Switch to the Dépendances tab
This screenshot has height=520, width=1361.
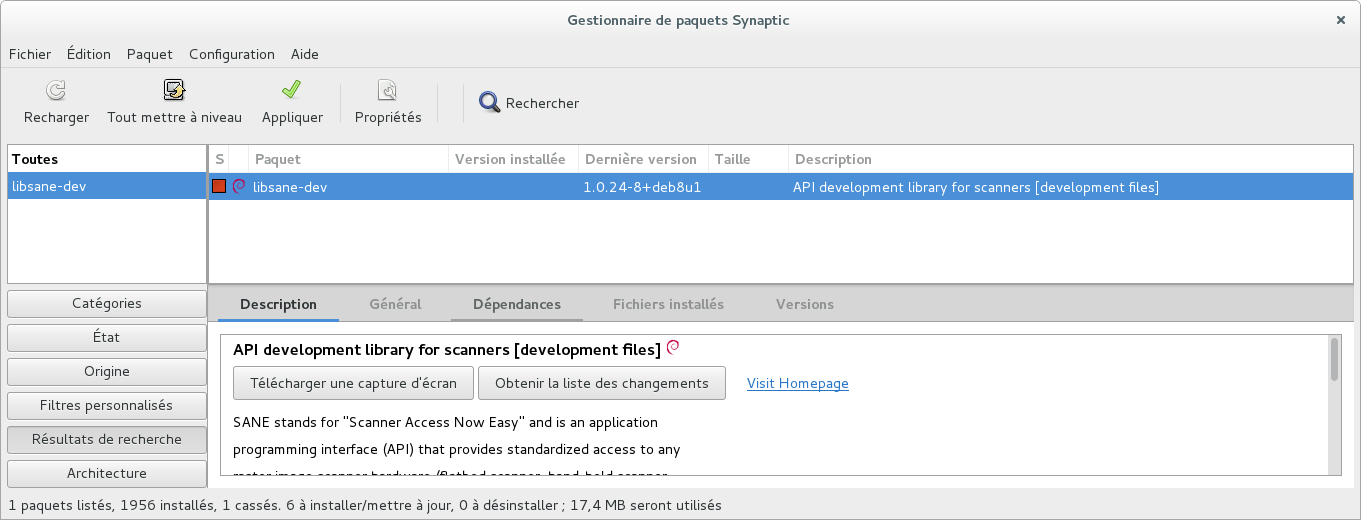pyautogui.click(x=517, y=304)
